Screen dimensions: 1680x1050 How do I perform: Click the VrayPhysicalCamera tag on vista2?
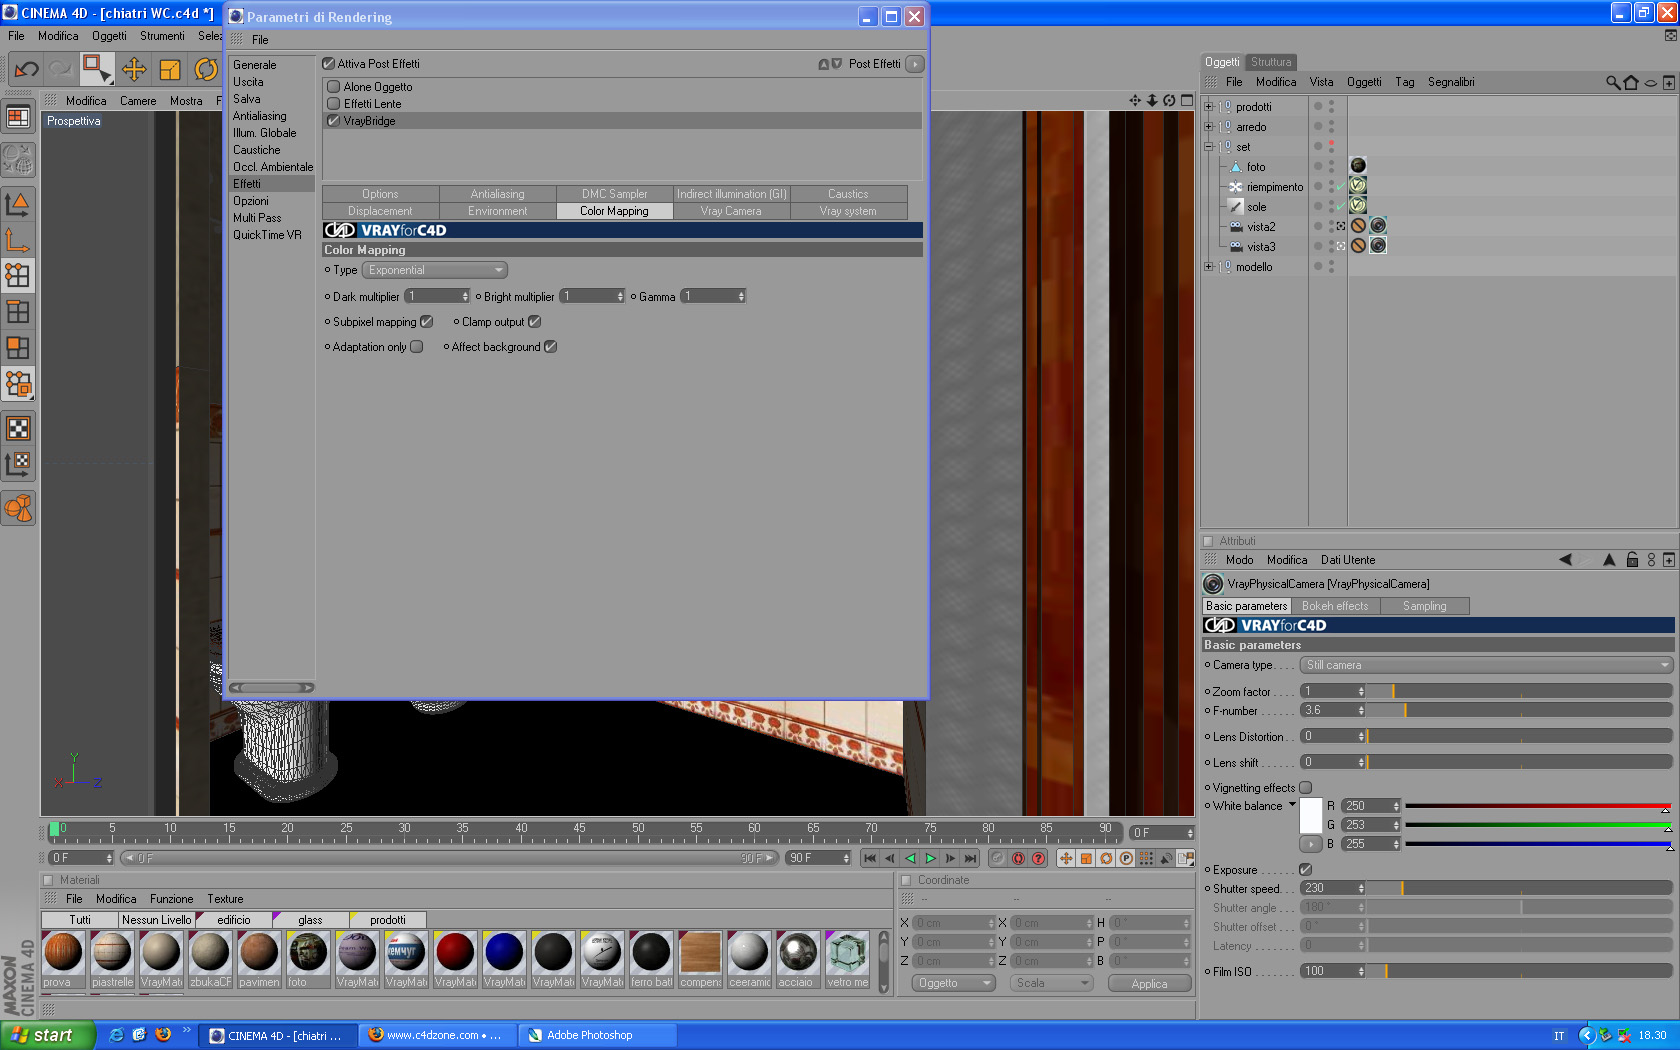1378,226
